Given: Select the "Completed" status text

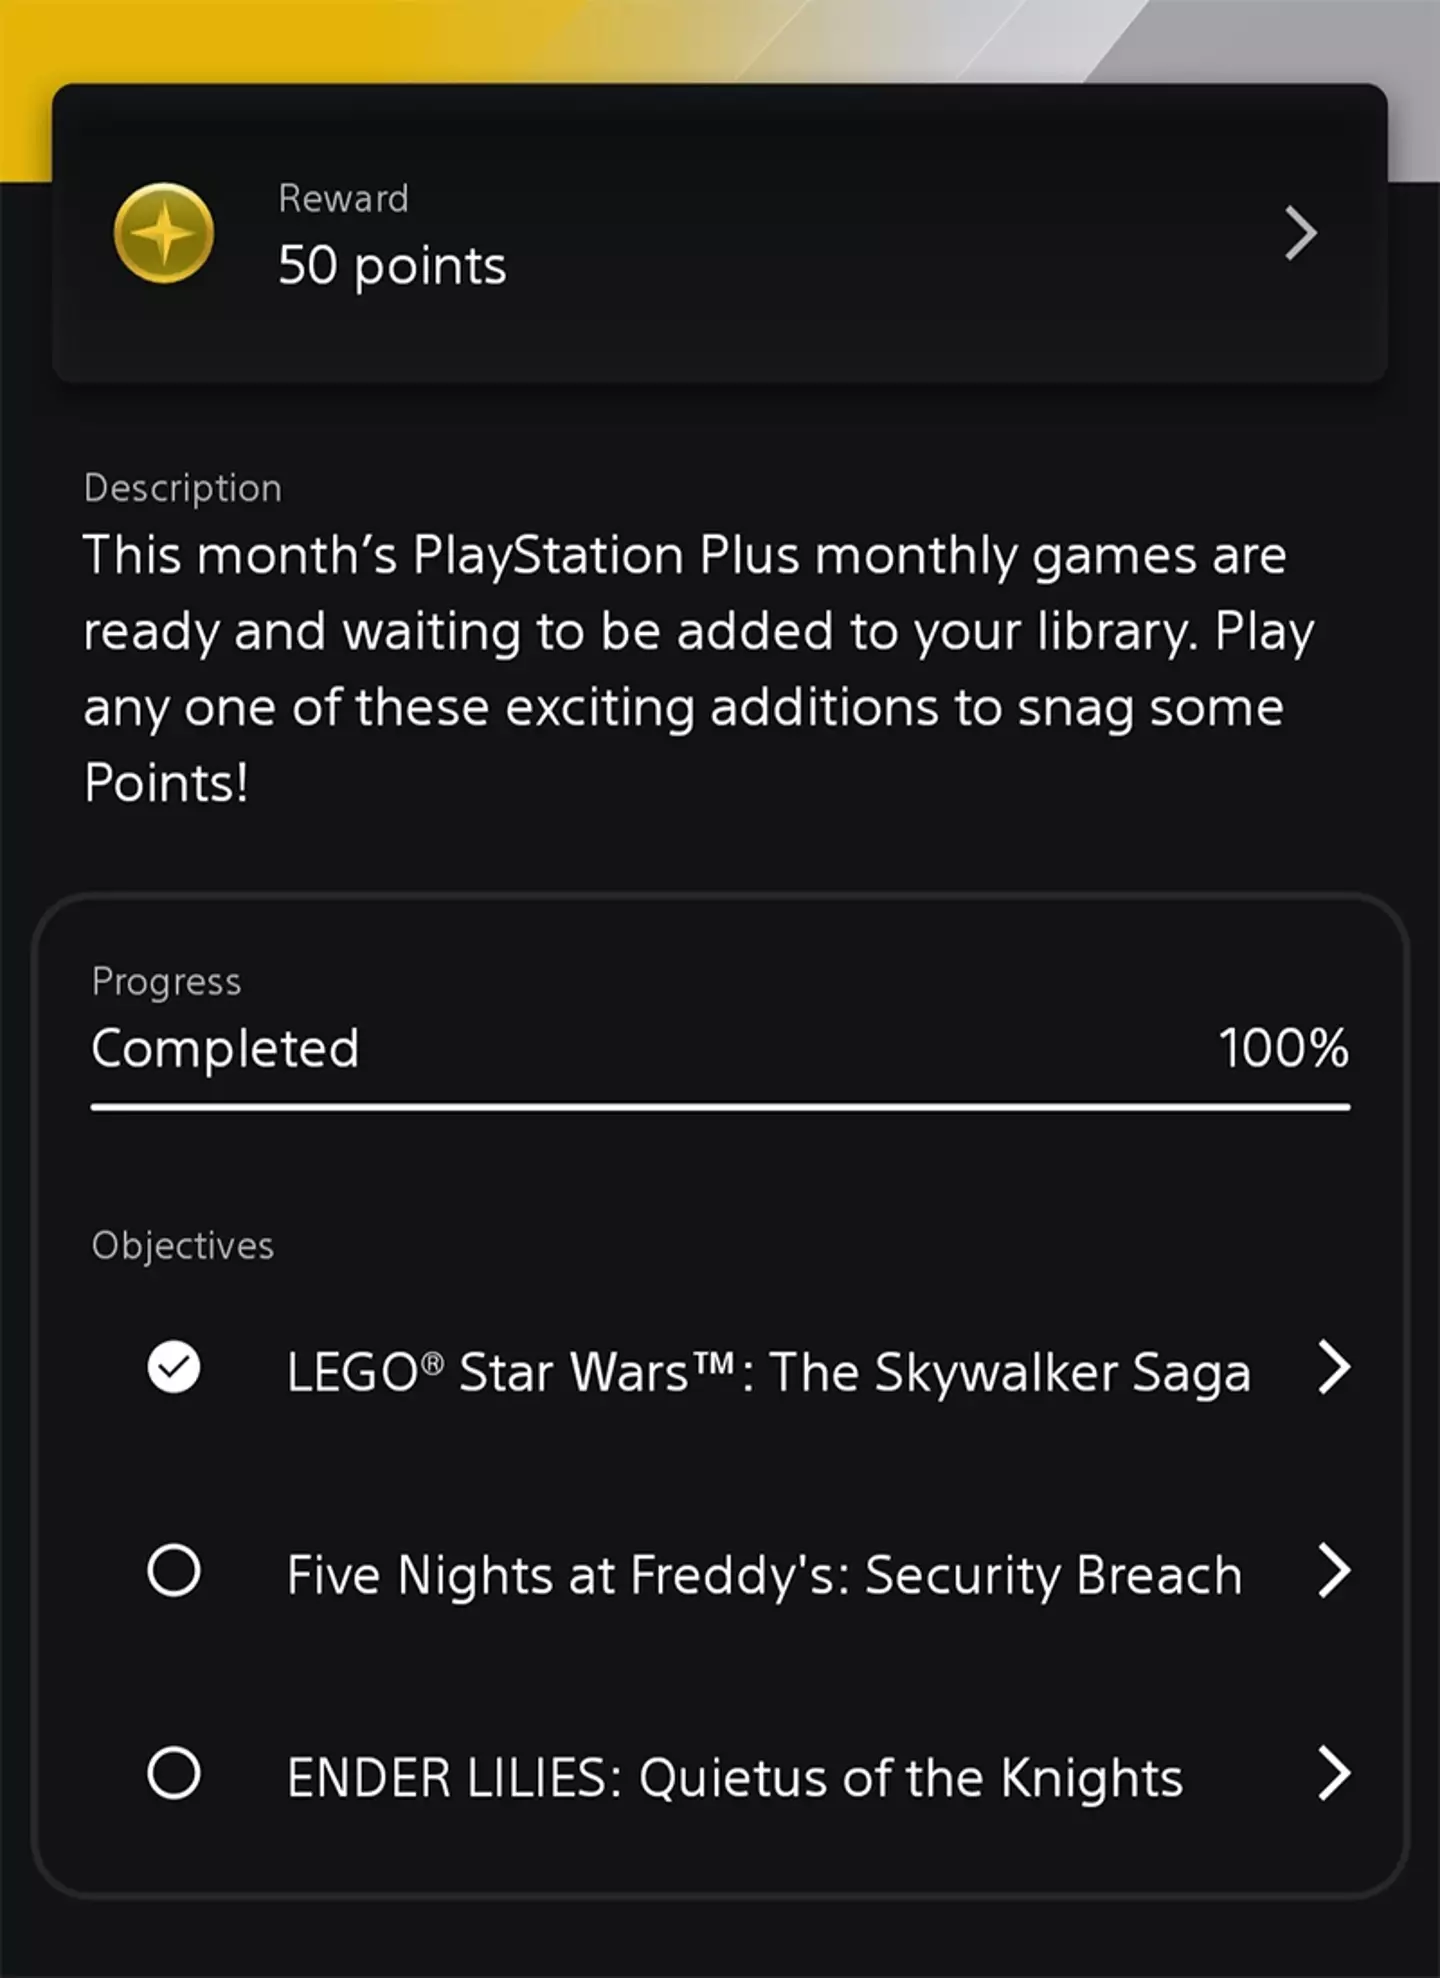Looking at the screenshot, I should (x=225, y=1049).
